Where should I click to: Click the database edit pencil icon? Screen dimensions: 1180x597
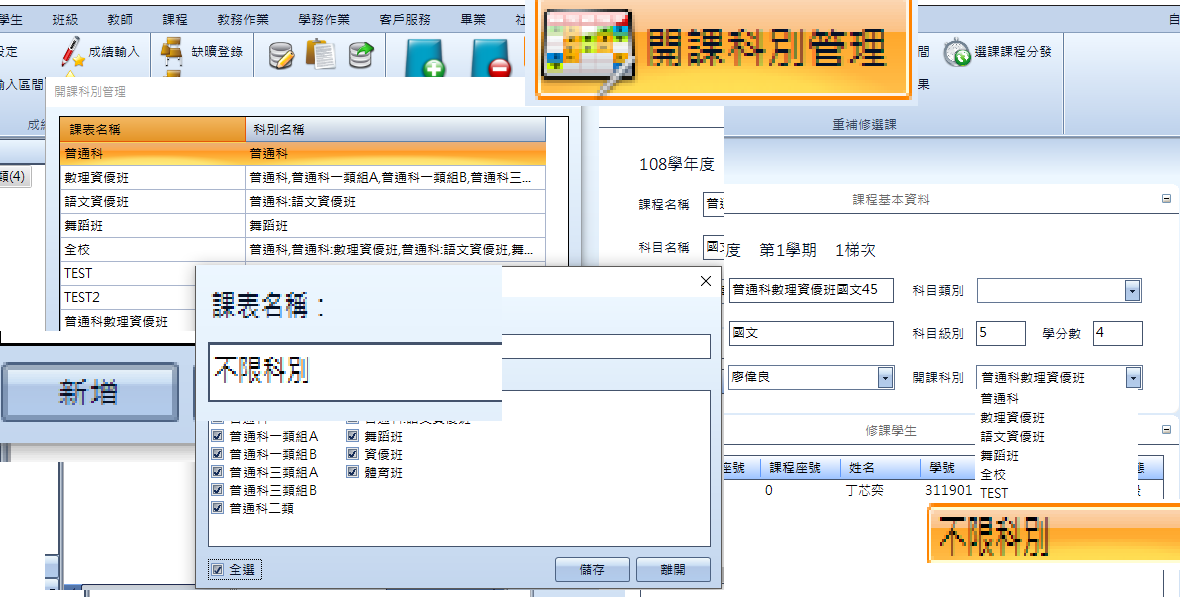pos(281,55)
